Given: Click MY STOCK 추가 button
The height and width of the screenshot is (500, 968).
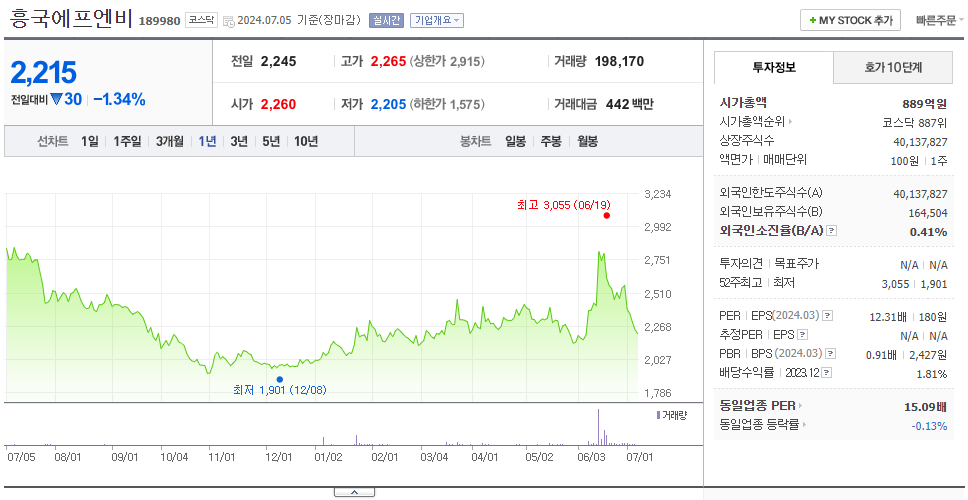Looking at the screenshot, I should point(851,20).
